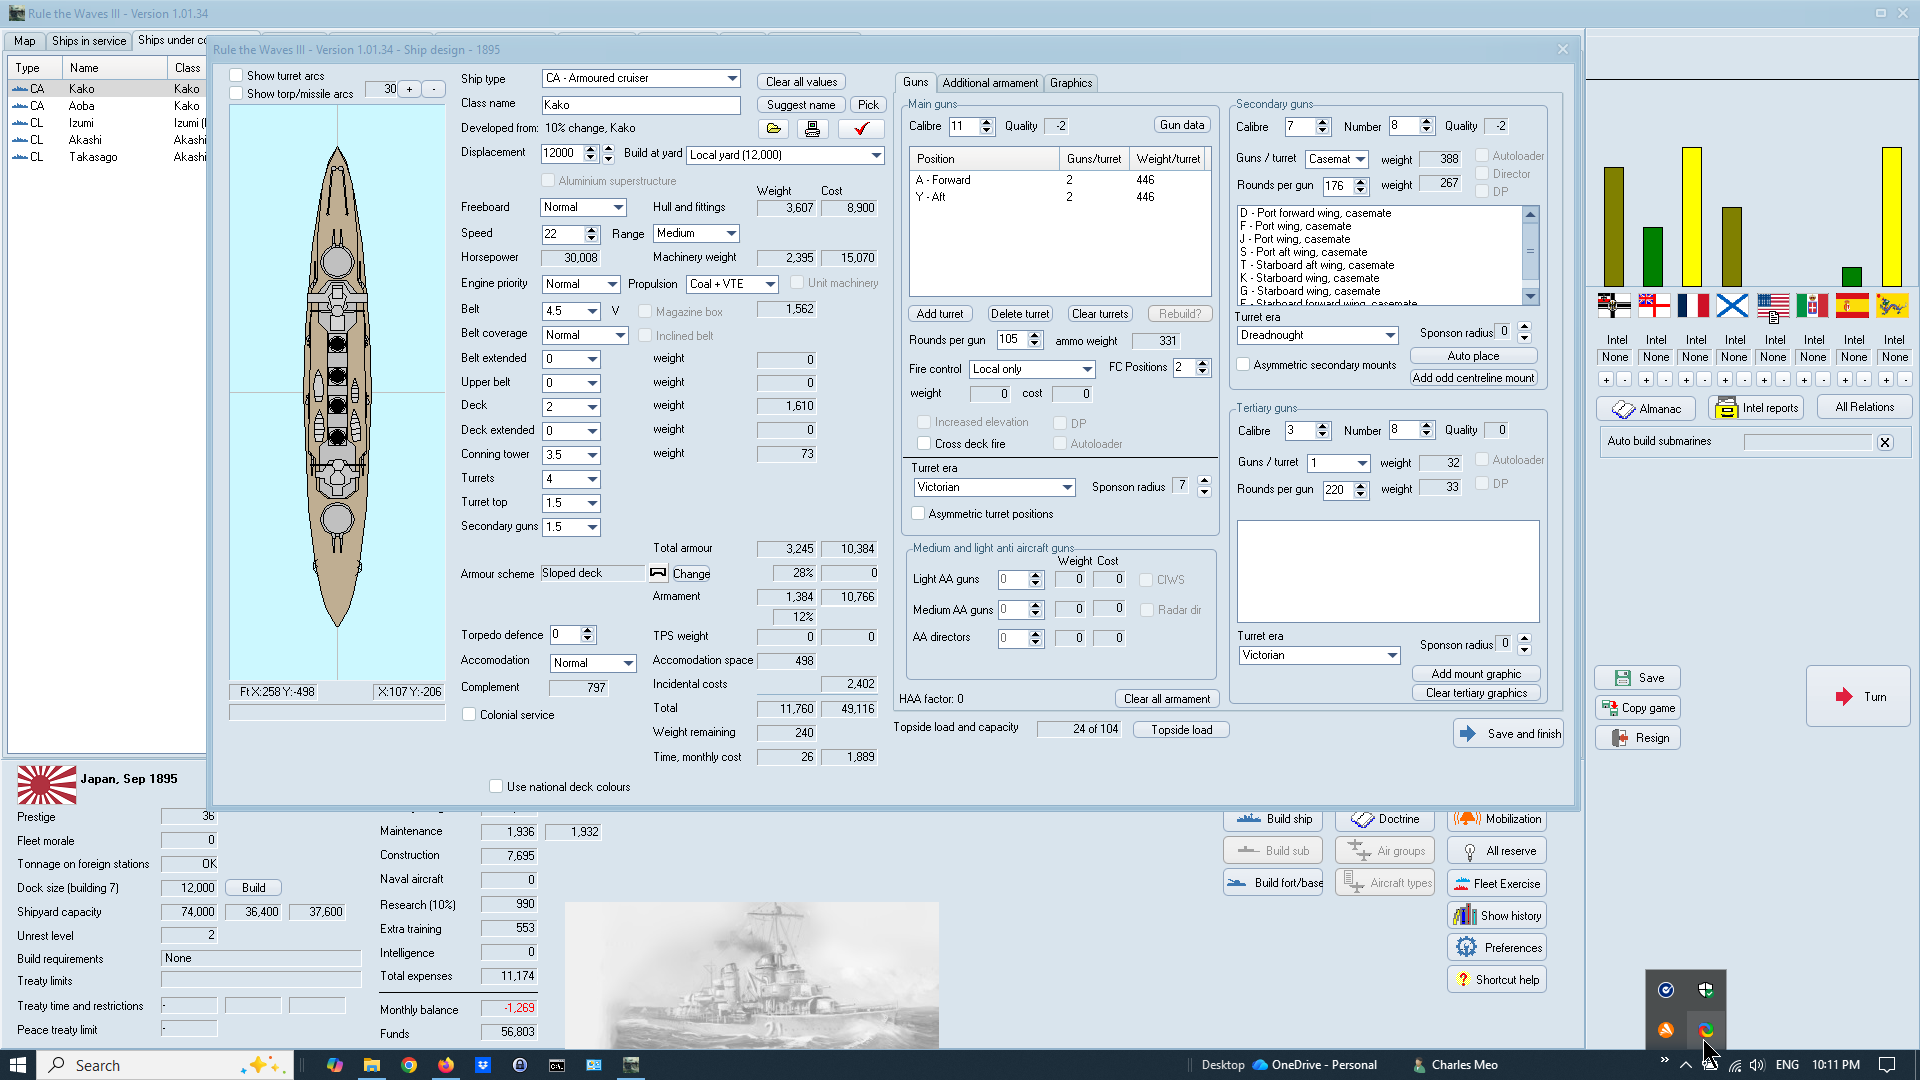Enable Show torp/missile arcs
The image size is (1920, 1080).
tap(236, 94)
